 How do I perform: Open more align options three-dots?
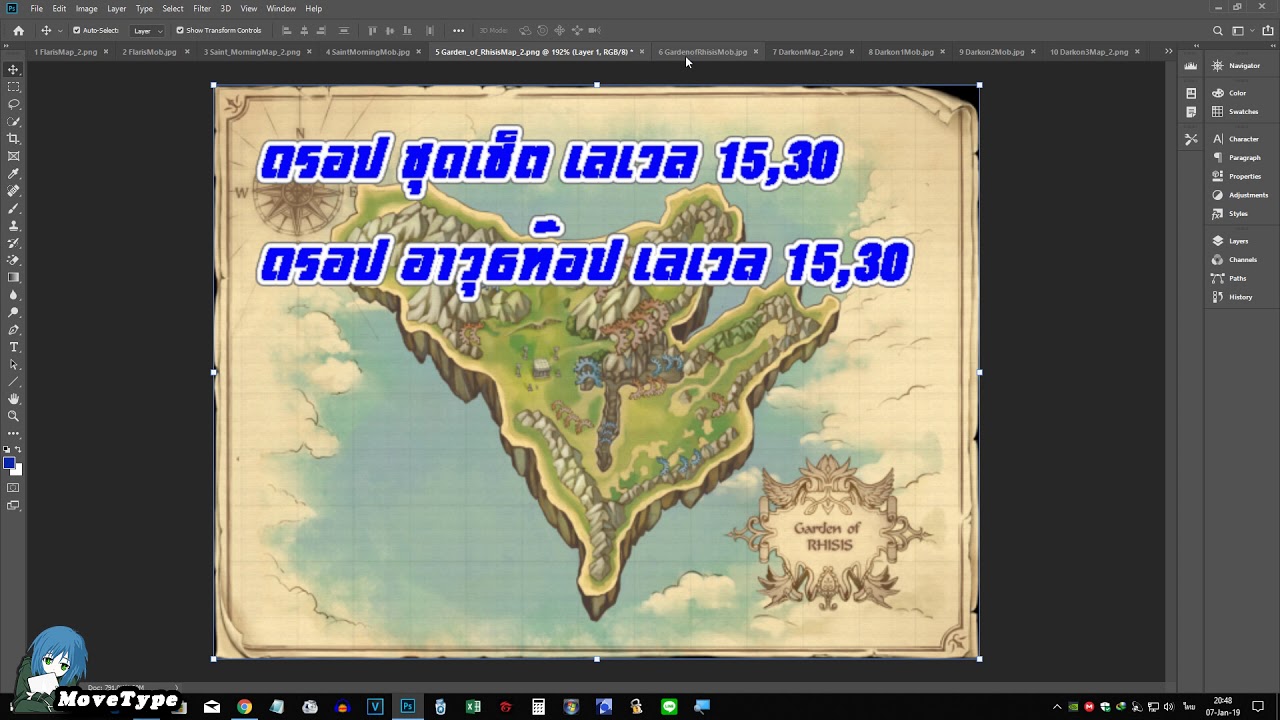coord(458,30)
